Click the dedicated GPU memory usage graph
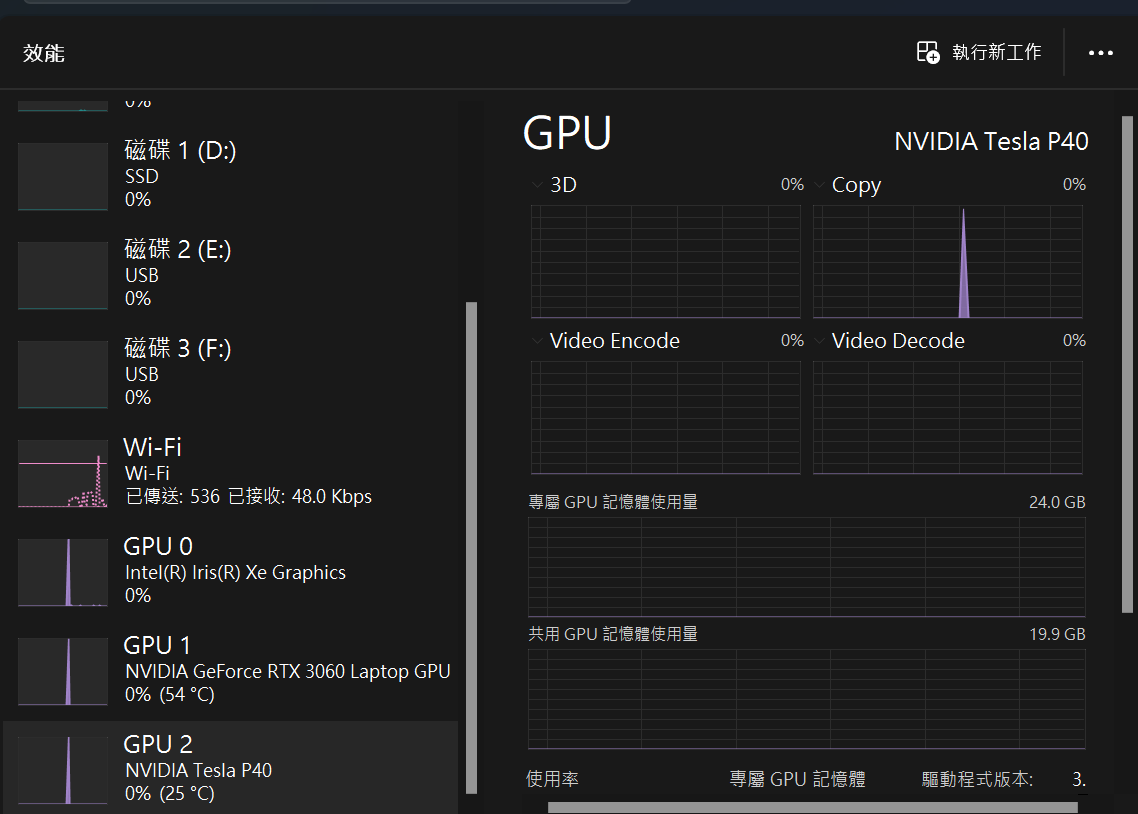This screenshot has width=1138, height=814. (x=806, y=566)
